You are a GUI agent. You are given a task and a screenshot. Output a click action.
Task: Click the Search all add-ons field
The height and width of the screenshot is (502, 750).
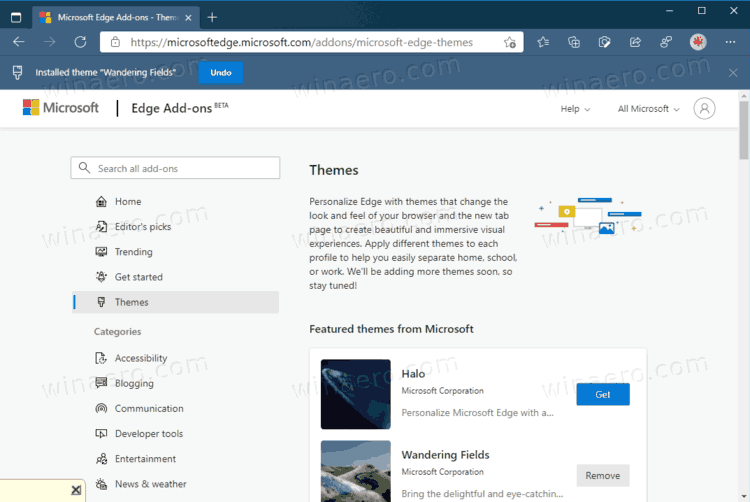(x=175, y=168)
